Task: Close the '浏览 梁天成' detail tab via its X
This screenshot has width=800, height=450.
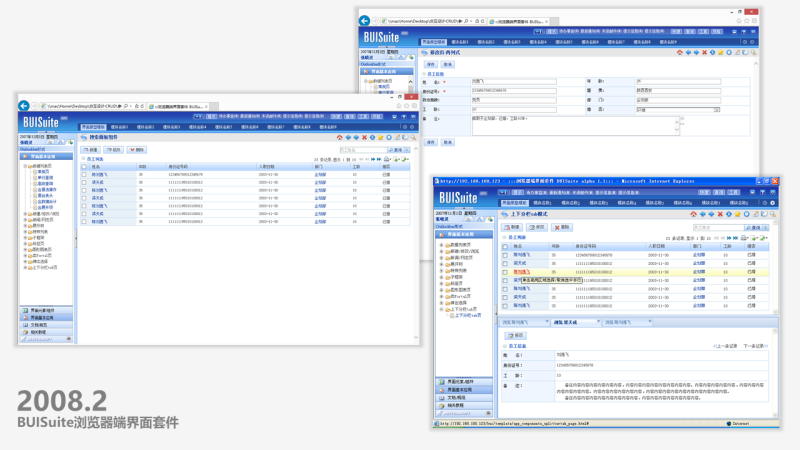Action: [x=598, y=322]
